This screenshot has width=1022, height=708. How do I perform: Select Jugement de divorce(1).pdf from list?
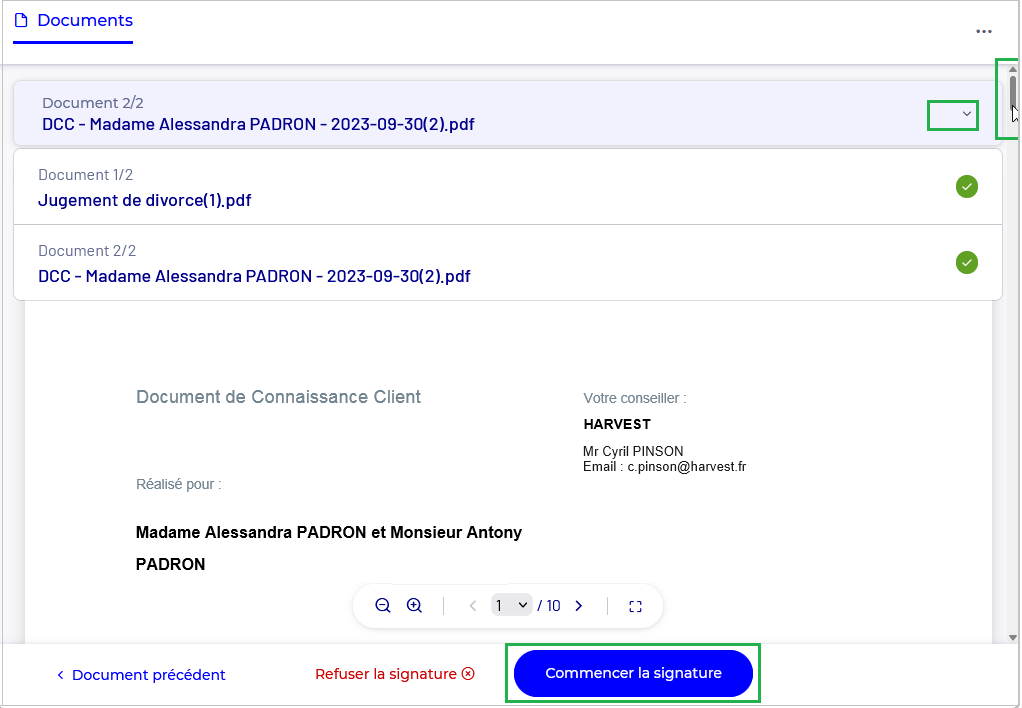click(x=145, y=200)
